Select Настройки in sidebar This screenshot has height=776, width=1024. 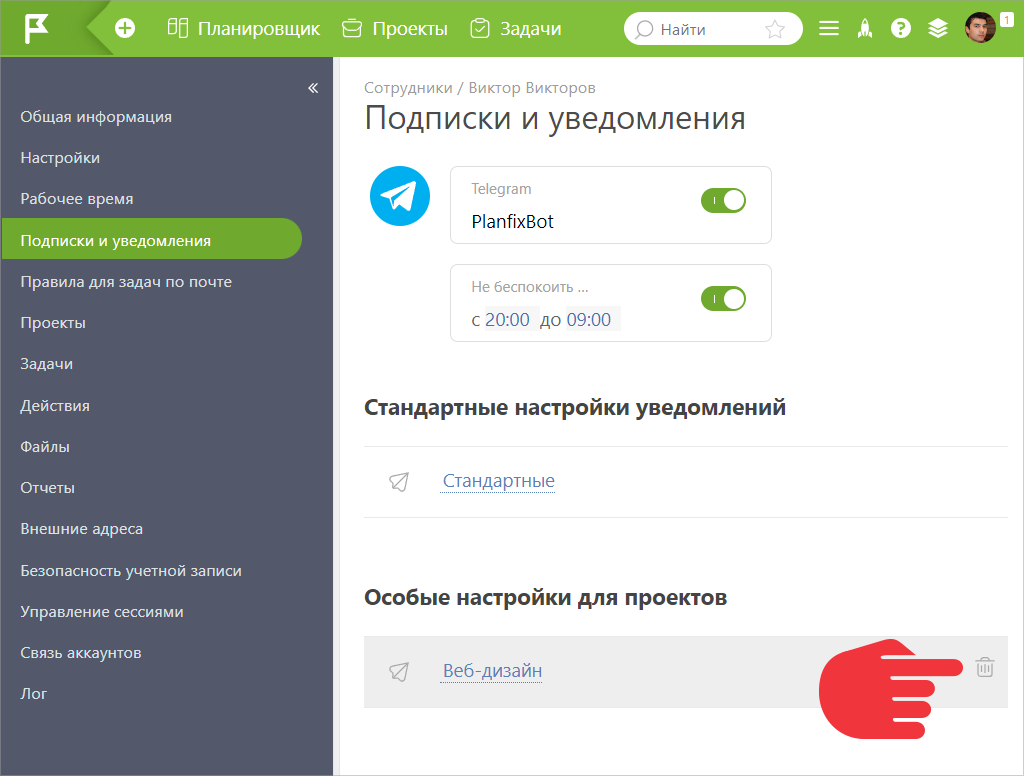click(x=60, y=158)
